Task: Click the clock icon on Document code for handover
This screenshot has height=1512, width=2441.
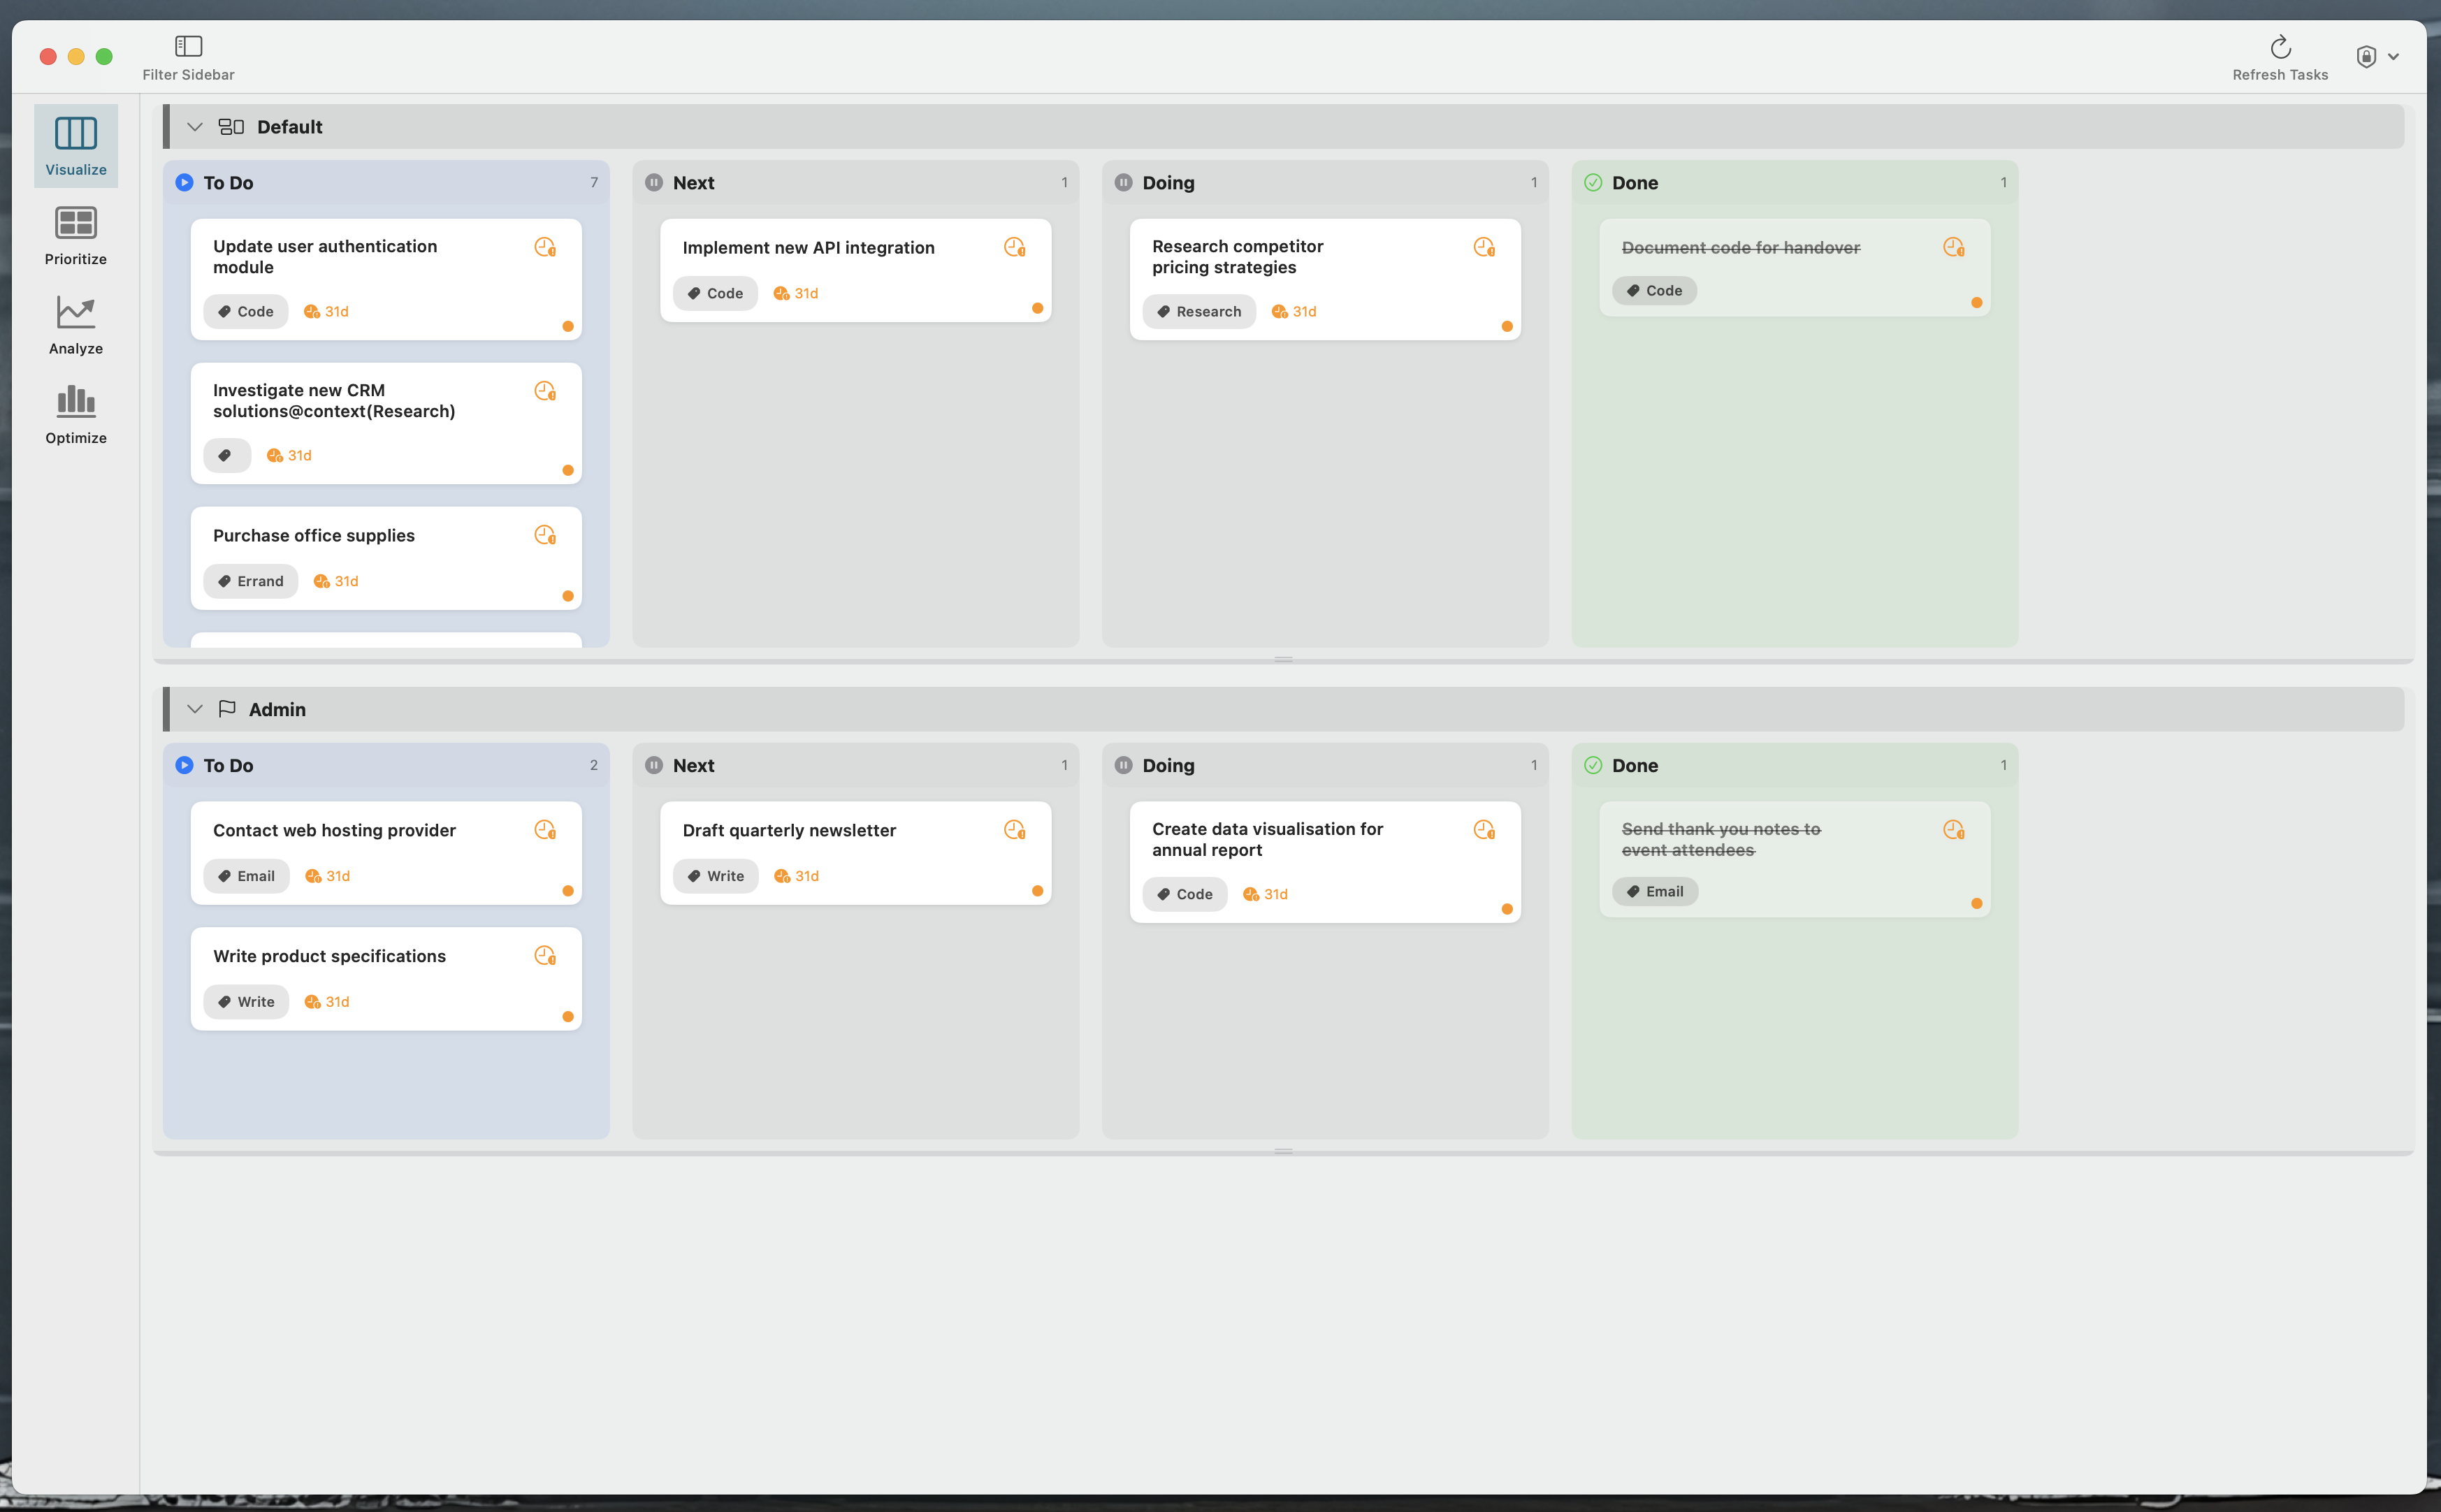Action: click(x=1954, y=247)
